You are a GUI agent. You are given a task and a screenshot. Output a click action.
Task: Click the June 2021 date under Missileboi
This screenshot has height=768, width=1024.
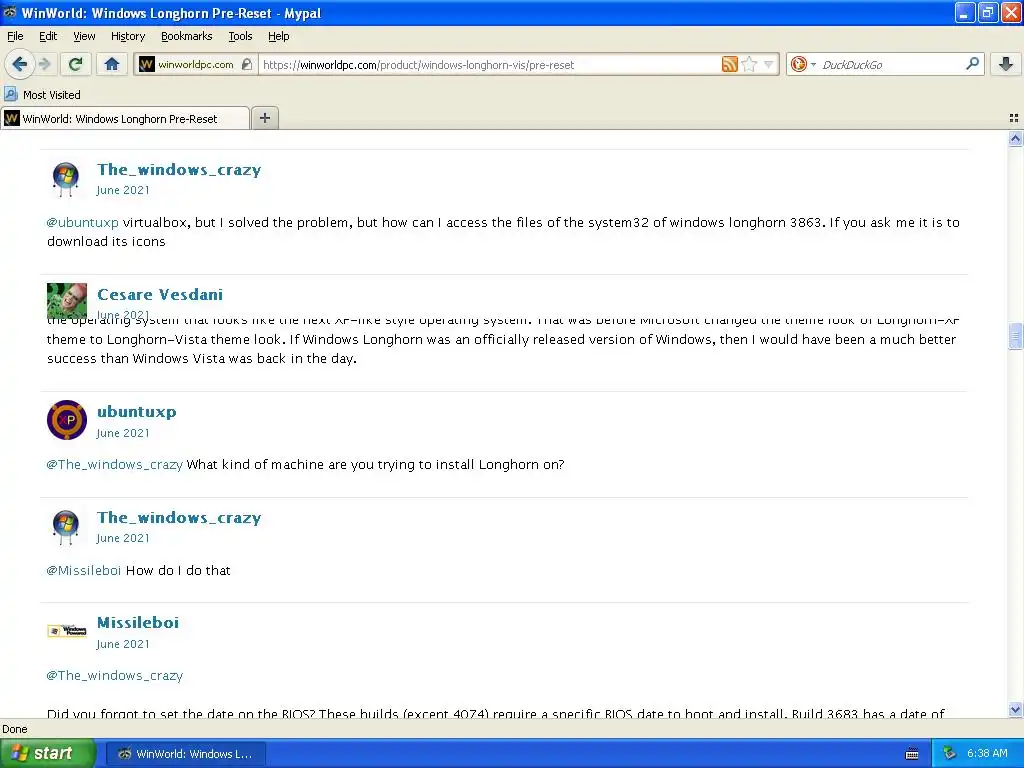123,644
